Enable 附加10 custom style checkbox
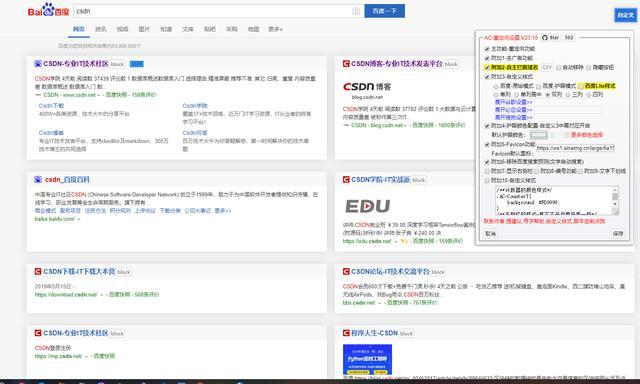The width and height of the screenshot is (640, 384). pos(487,180)
